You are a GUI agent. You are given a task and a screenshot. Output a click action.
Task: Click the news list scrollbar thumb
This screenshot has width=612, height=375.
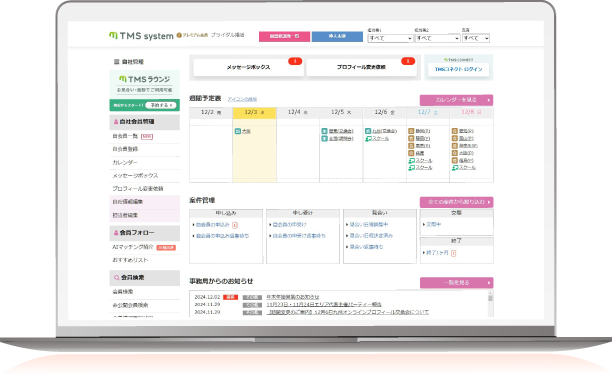[490, 299]
